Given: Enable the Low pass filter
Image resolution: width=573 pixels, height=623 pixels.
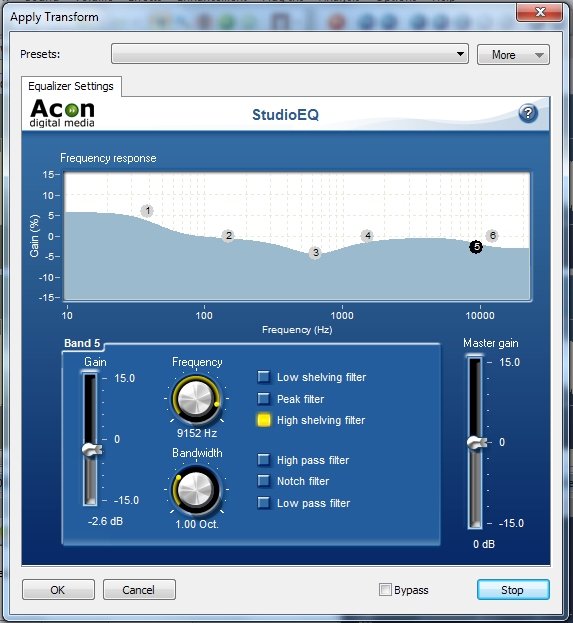Looking at the screenshot, I should 264,503.
